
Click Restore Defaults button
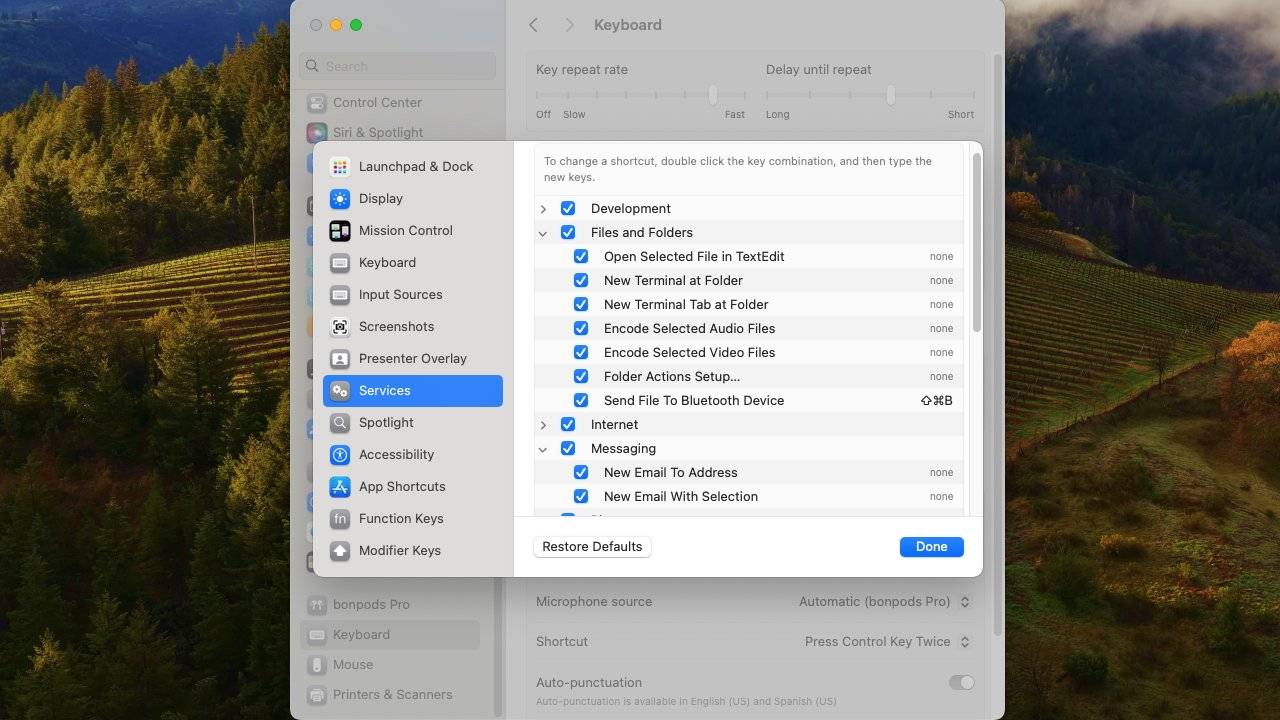point(592,547)
